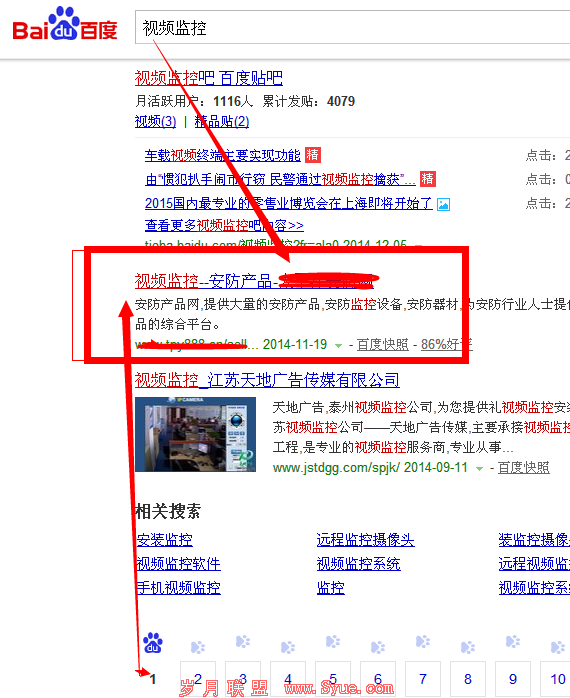Open 江苏天地广告传媒有限公司 result title
Screen dimensions: 570x698
[267, 380]
